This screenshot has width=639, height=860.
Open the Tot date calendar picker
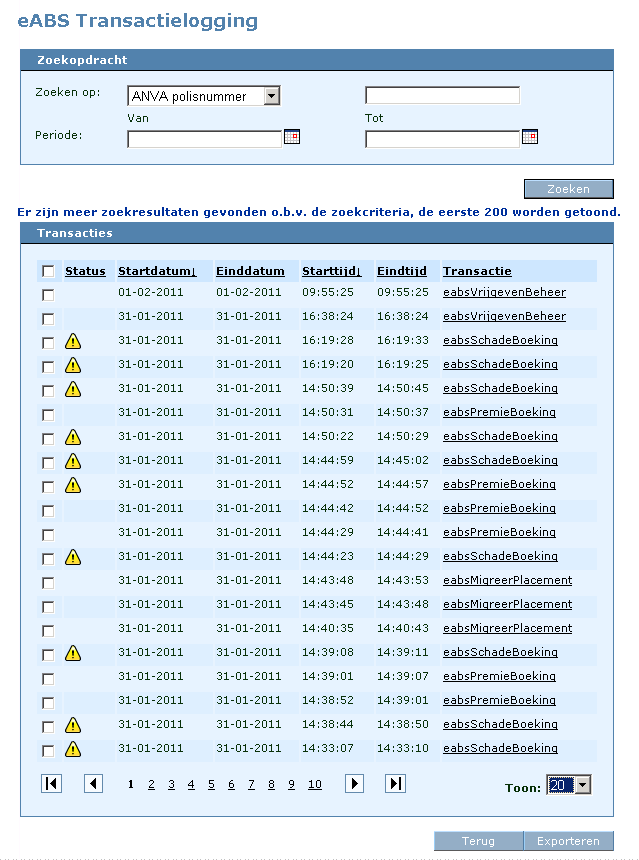click(x=530, y=138)
